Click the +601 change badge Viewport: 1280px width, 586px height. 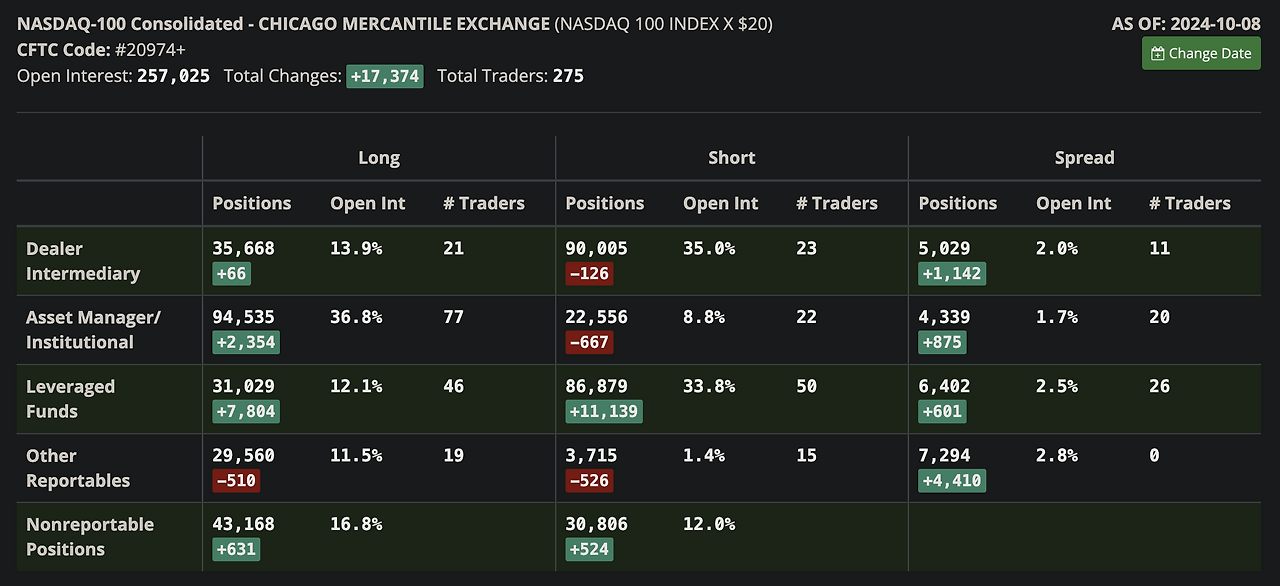point(942,411)
